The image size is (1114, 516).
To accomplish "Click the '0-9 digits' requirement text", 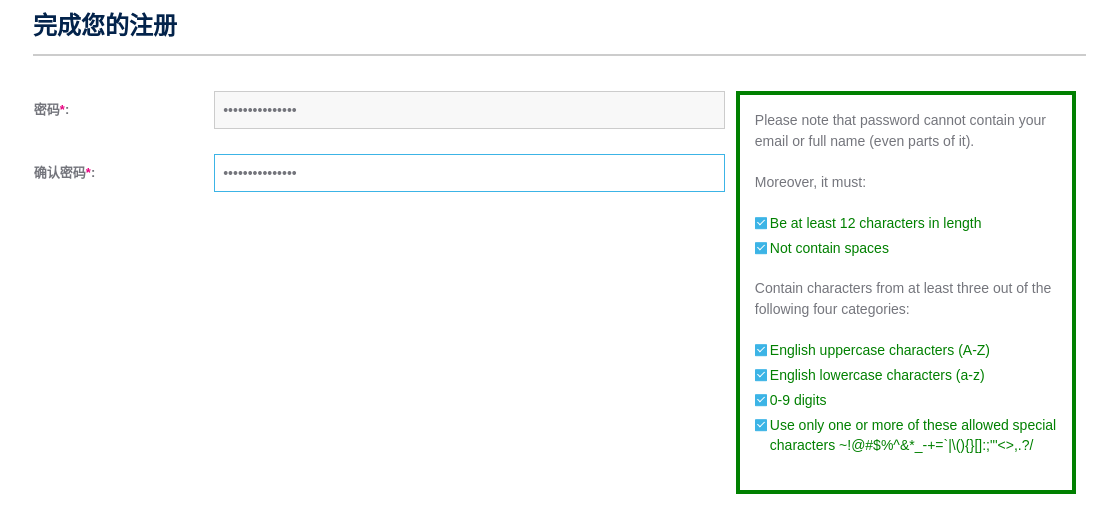I will click(x=798, y=400).
